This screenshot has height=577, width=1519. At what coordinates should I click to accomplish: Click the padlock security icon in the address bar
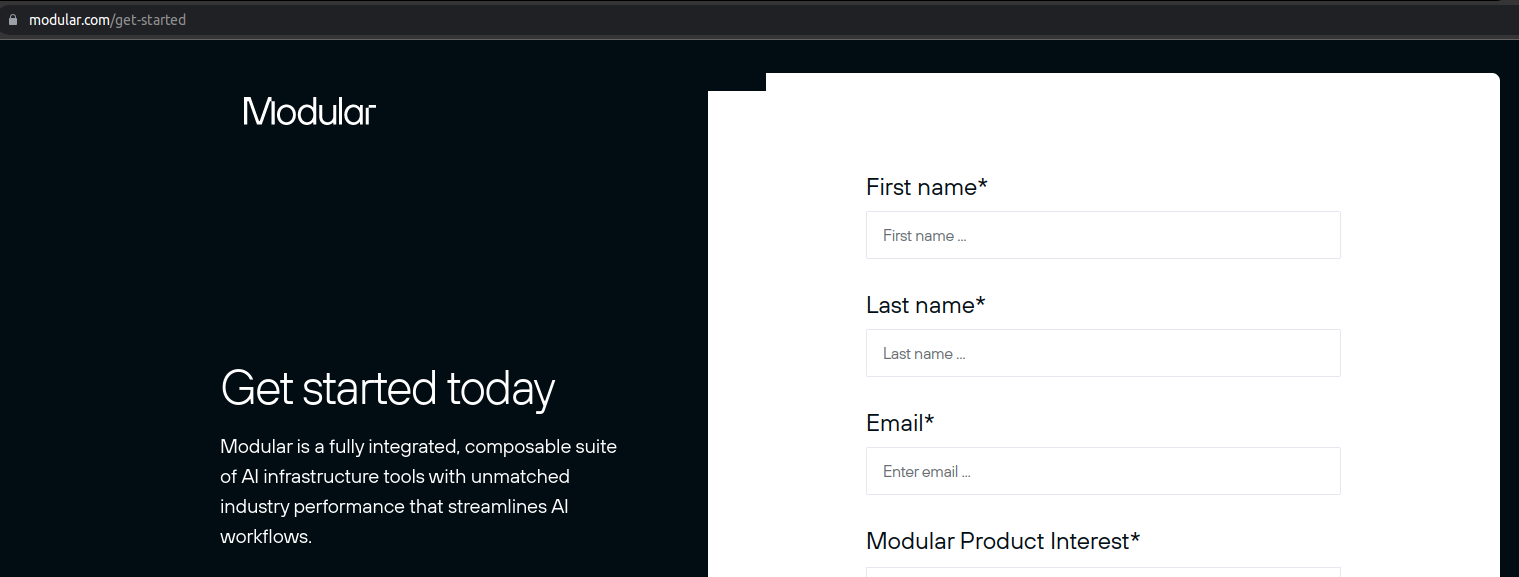click(12, 19)
